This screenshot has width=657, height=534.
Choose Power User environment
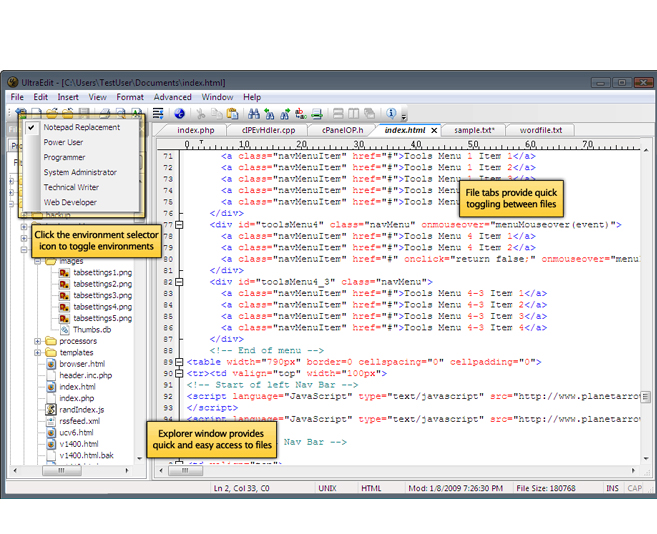[63, 142]
